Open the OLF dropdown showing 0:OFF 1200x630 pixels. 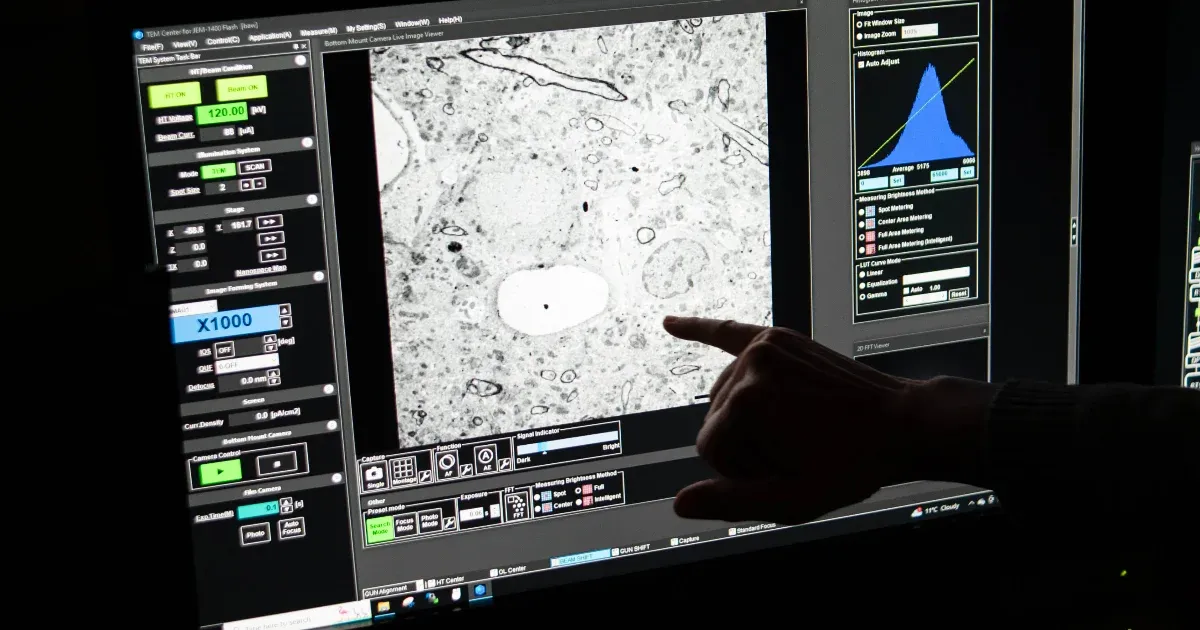[x=247, y=365]
